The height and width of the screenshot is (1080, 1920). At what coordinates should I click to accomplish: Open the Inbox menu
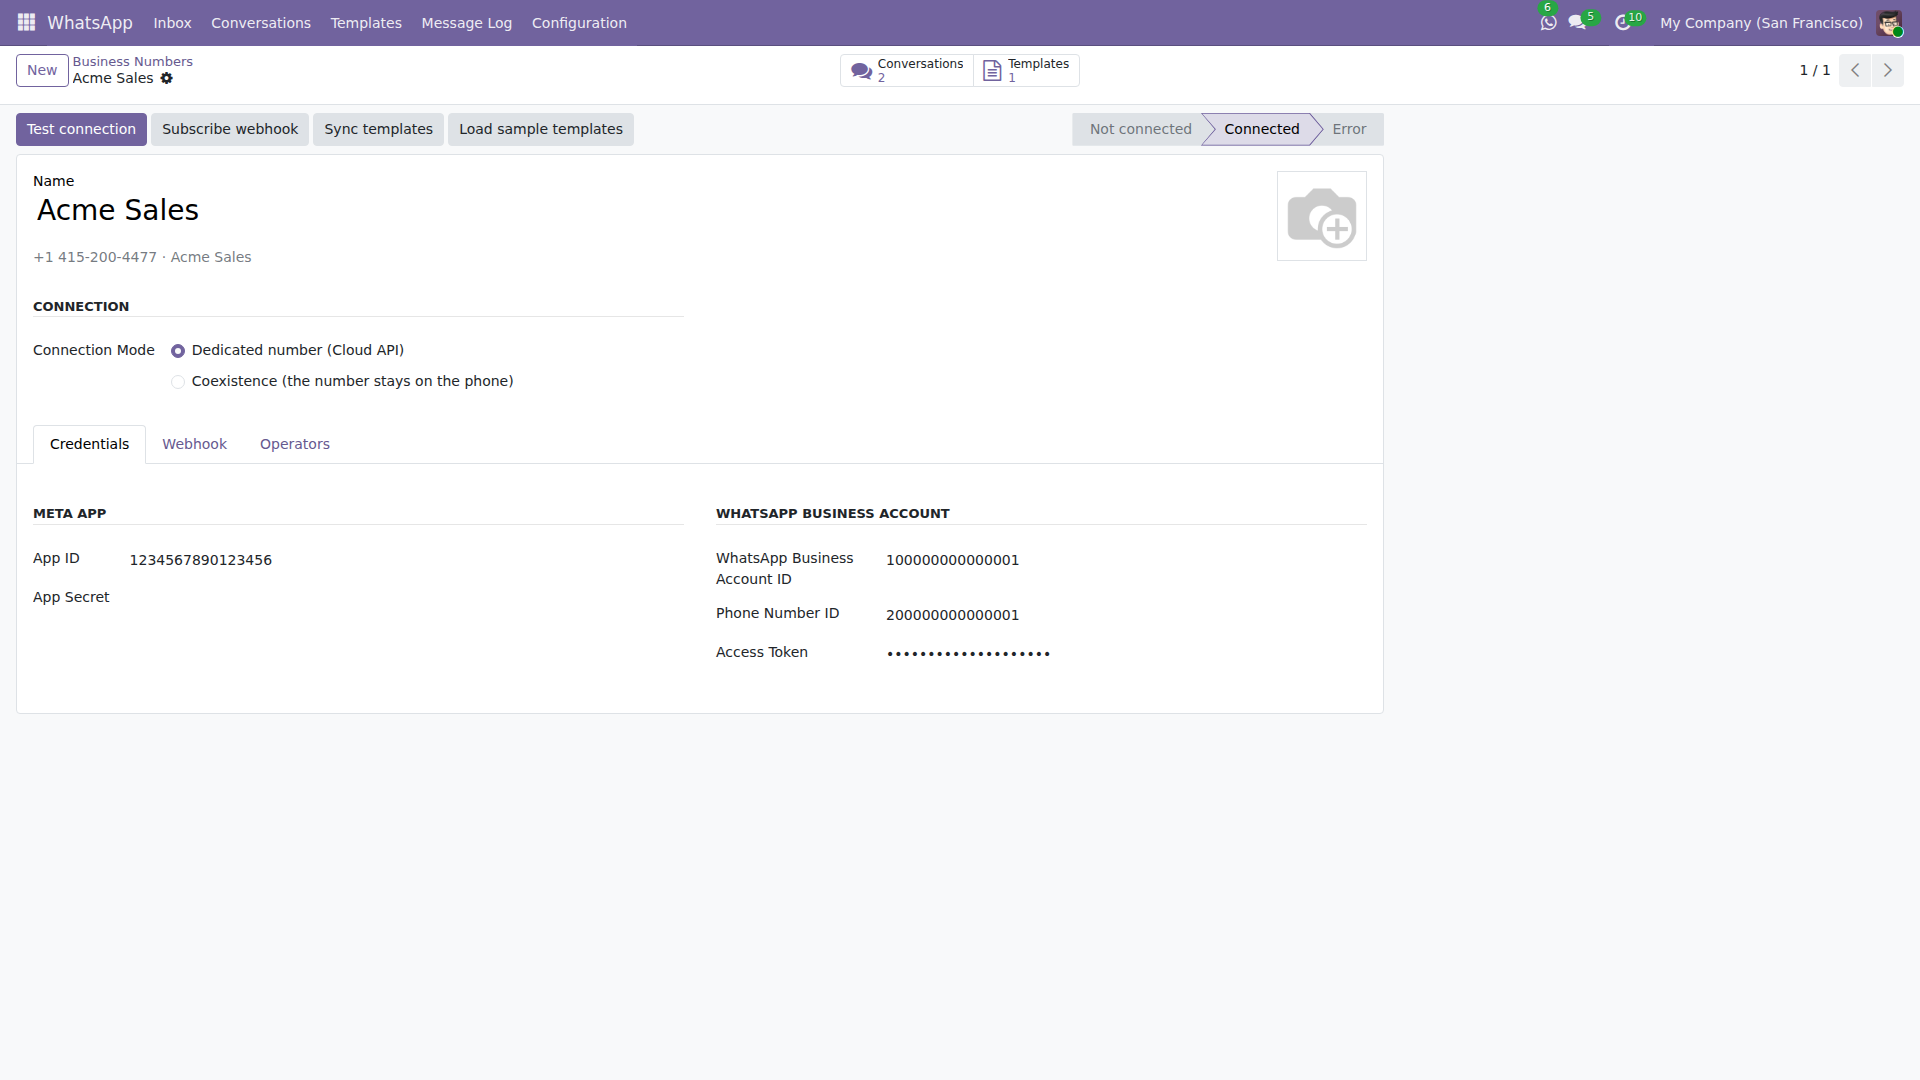coord(172,23)
